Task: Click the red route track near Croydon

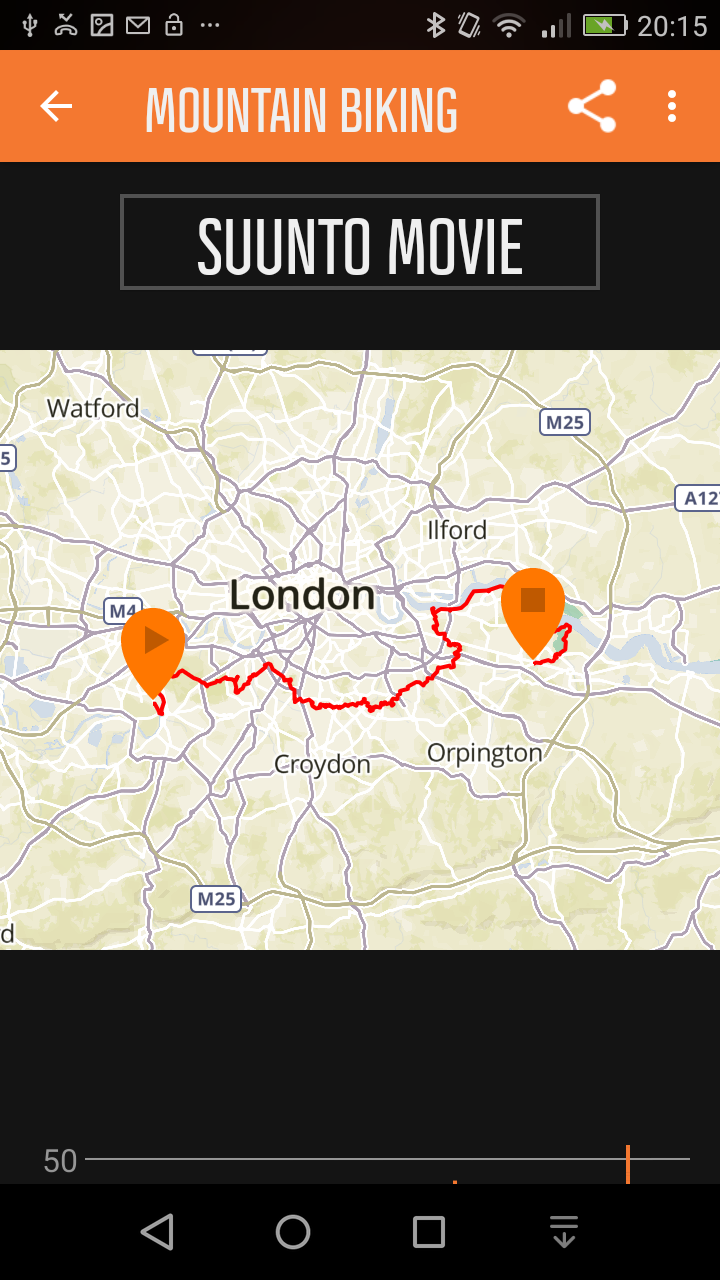Action: point(340,704)
